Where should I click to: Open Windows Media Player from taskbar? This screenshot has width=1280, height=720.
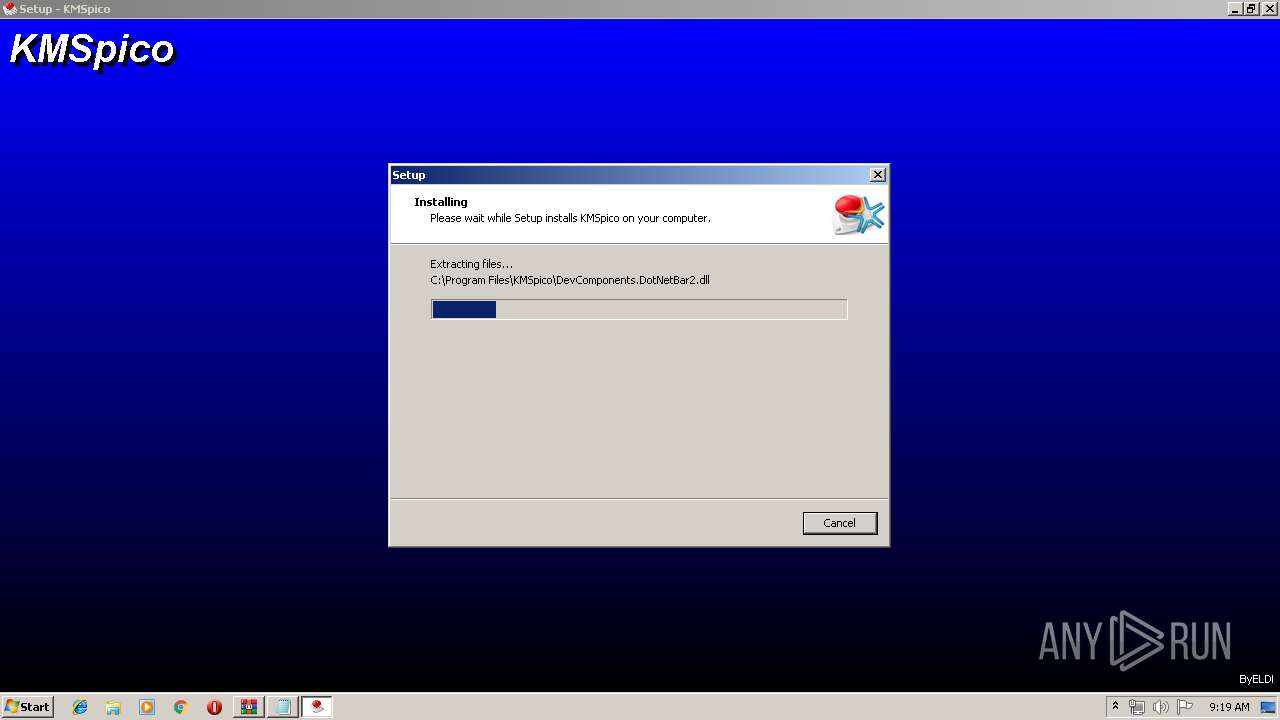(147, 707)
